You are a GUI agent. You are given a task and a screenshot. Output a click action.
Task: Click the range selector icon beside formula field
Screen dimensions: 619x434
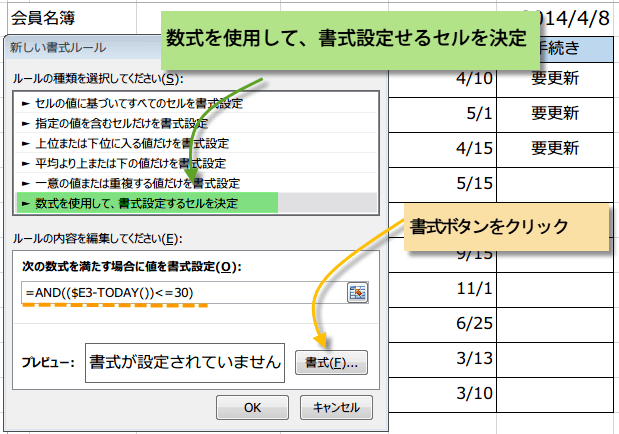[358, 293]
